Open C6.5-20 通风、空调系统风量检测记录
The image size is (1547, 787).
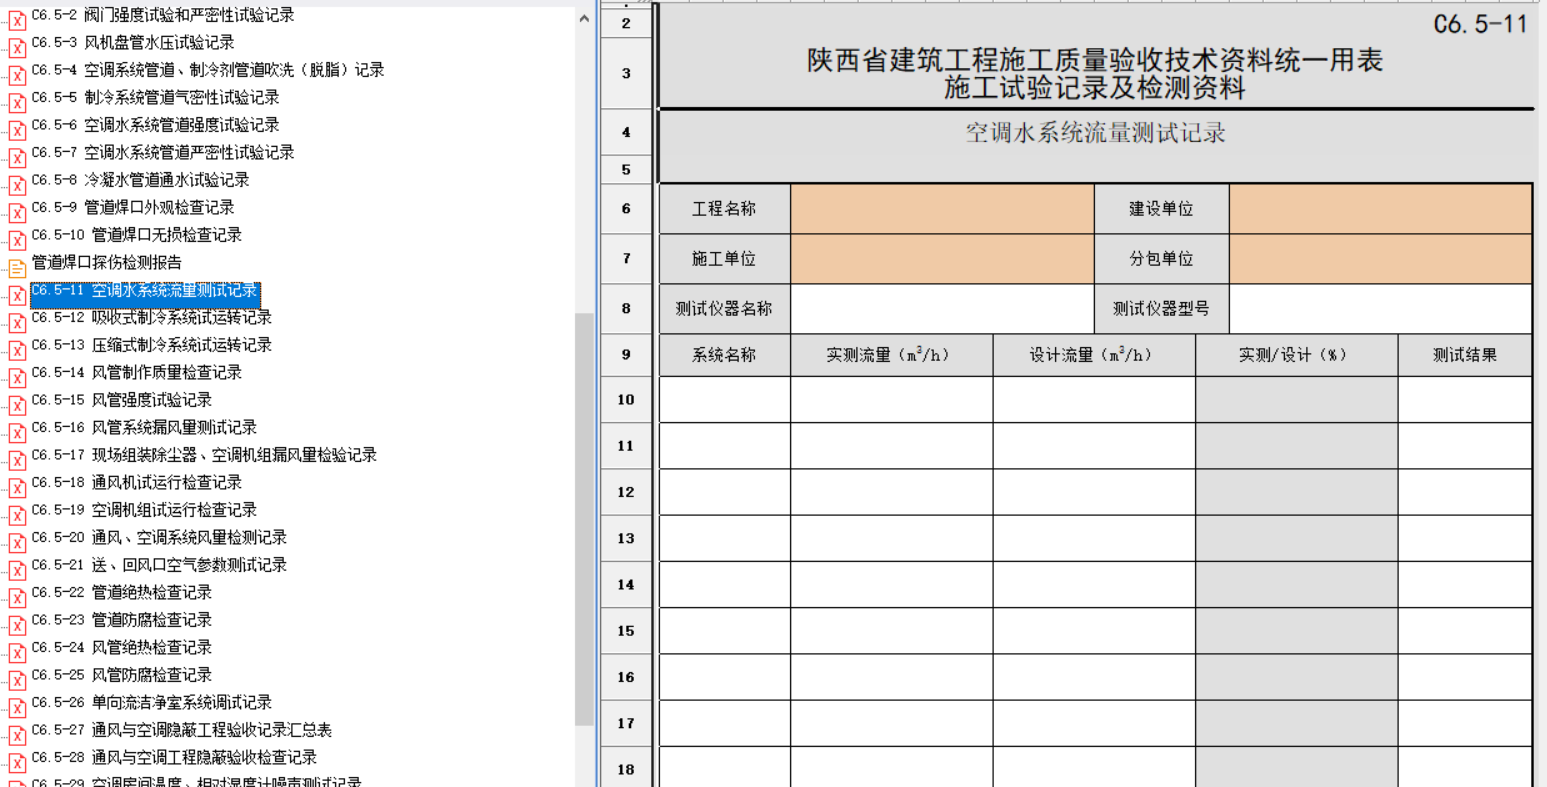click(189, 537)
